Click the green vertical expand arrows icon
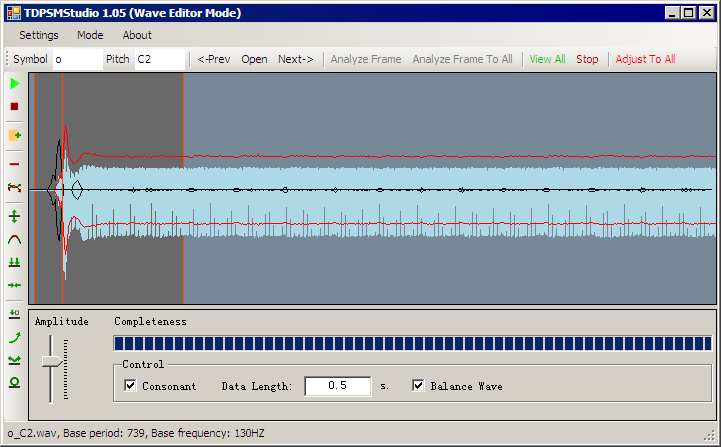 (15, 217)
